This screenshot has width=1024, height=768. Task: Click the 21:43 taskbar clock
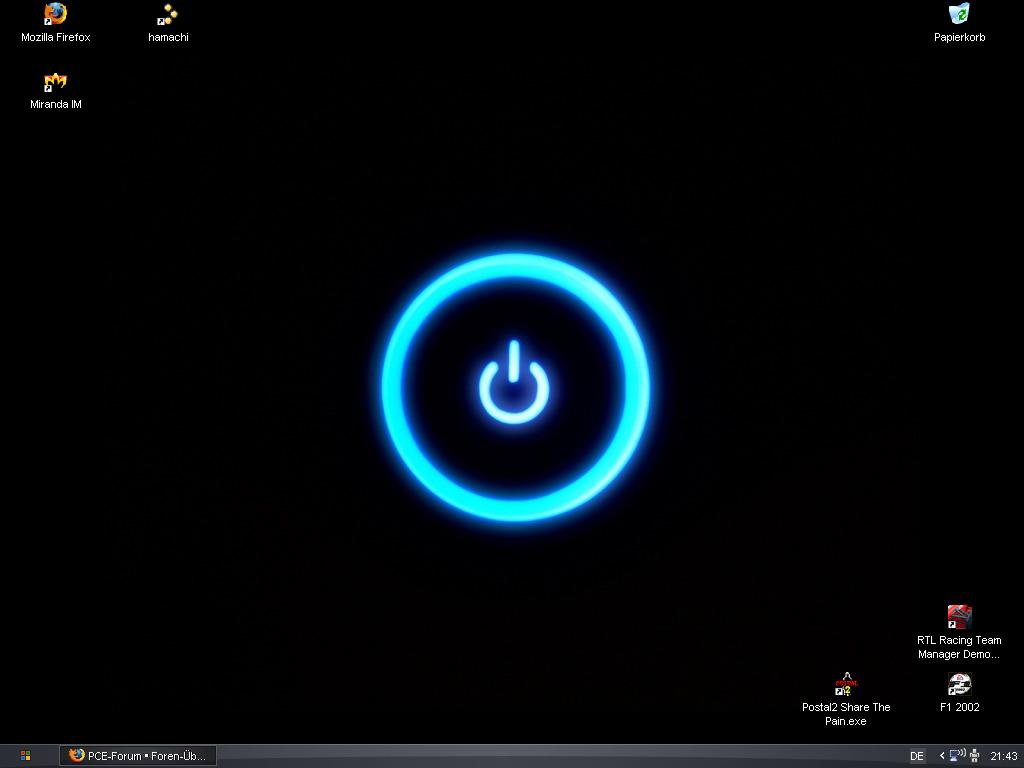click(1003, 756)
